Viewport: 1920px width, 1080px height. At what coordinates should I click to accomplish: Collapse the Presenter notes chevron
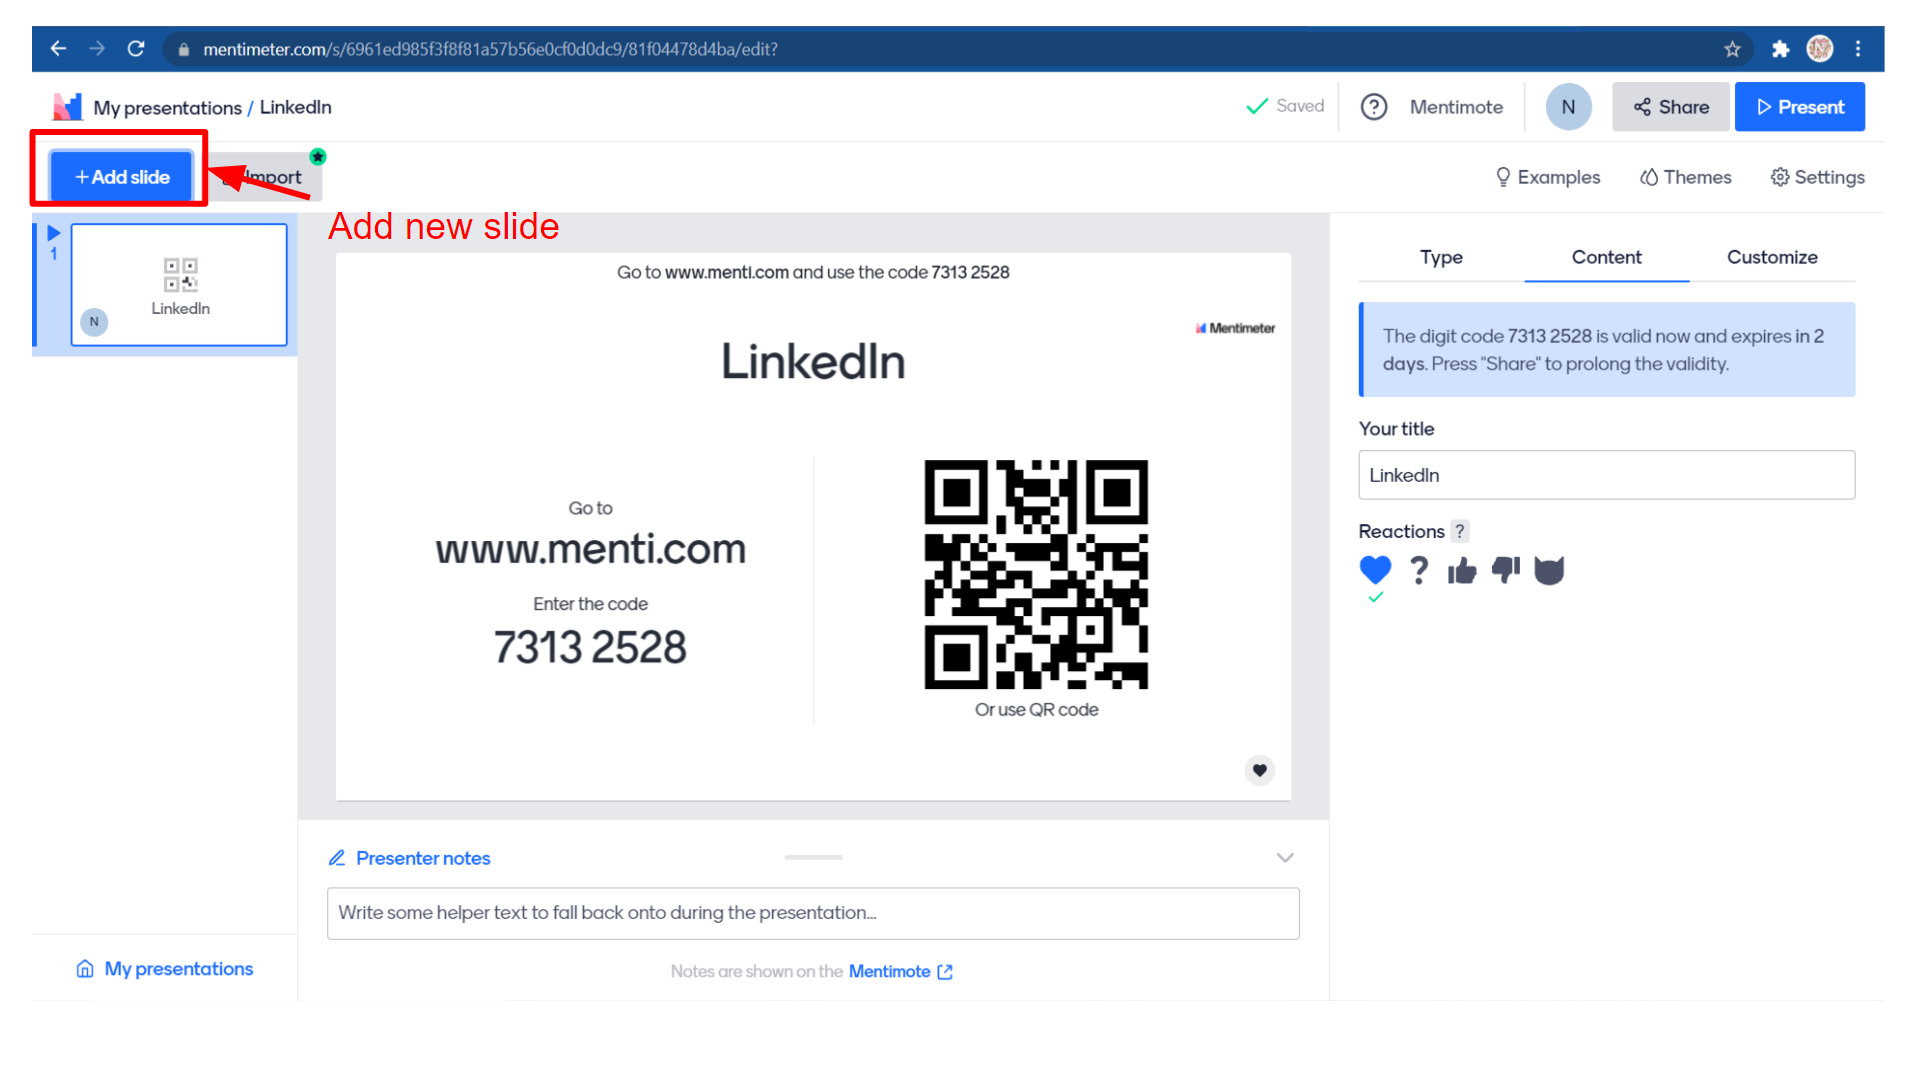pos(1285,858)
